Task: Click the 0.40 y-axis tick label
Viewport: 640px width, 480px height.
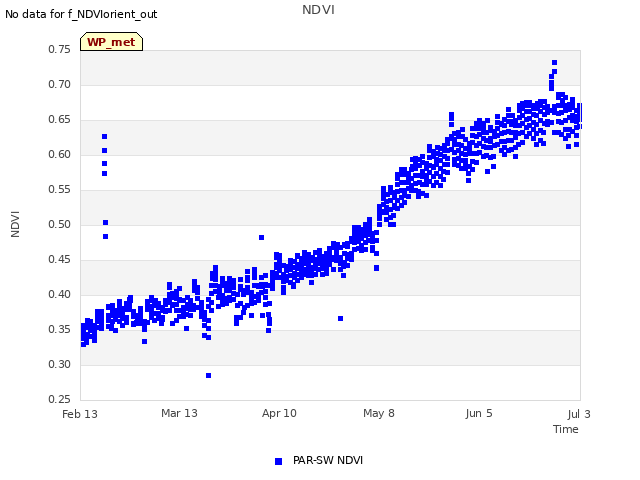Action: [60, 294]
